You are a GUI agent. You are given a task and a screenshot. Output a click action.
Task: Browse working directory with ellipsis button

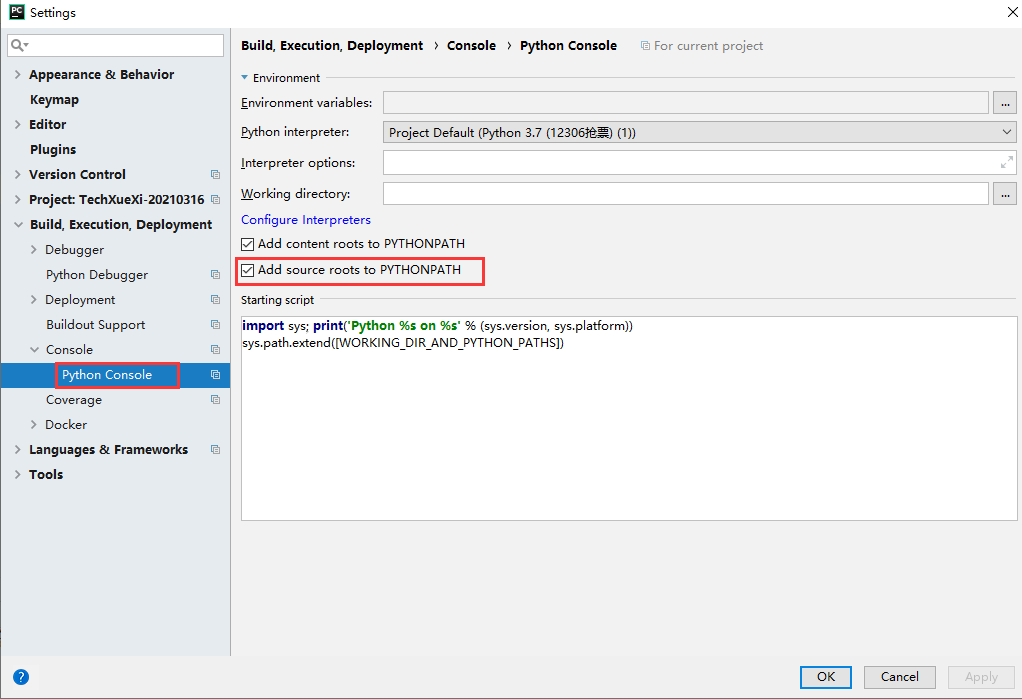(1004, 194)
